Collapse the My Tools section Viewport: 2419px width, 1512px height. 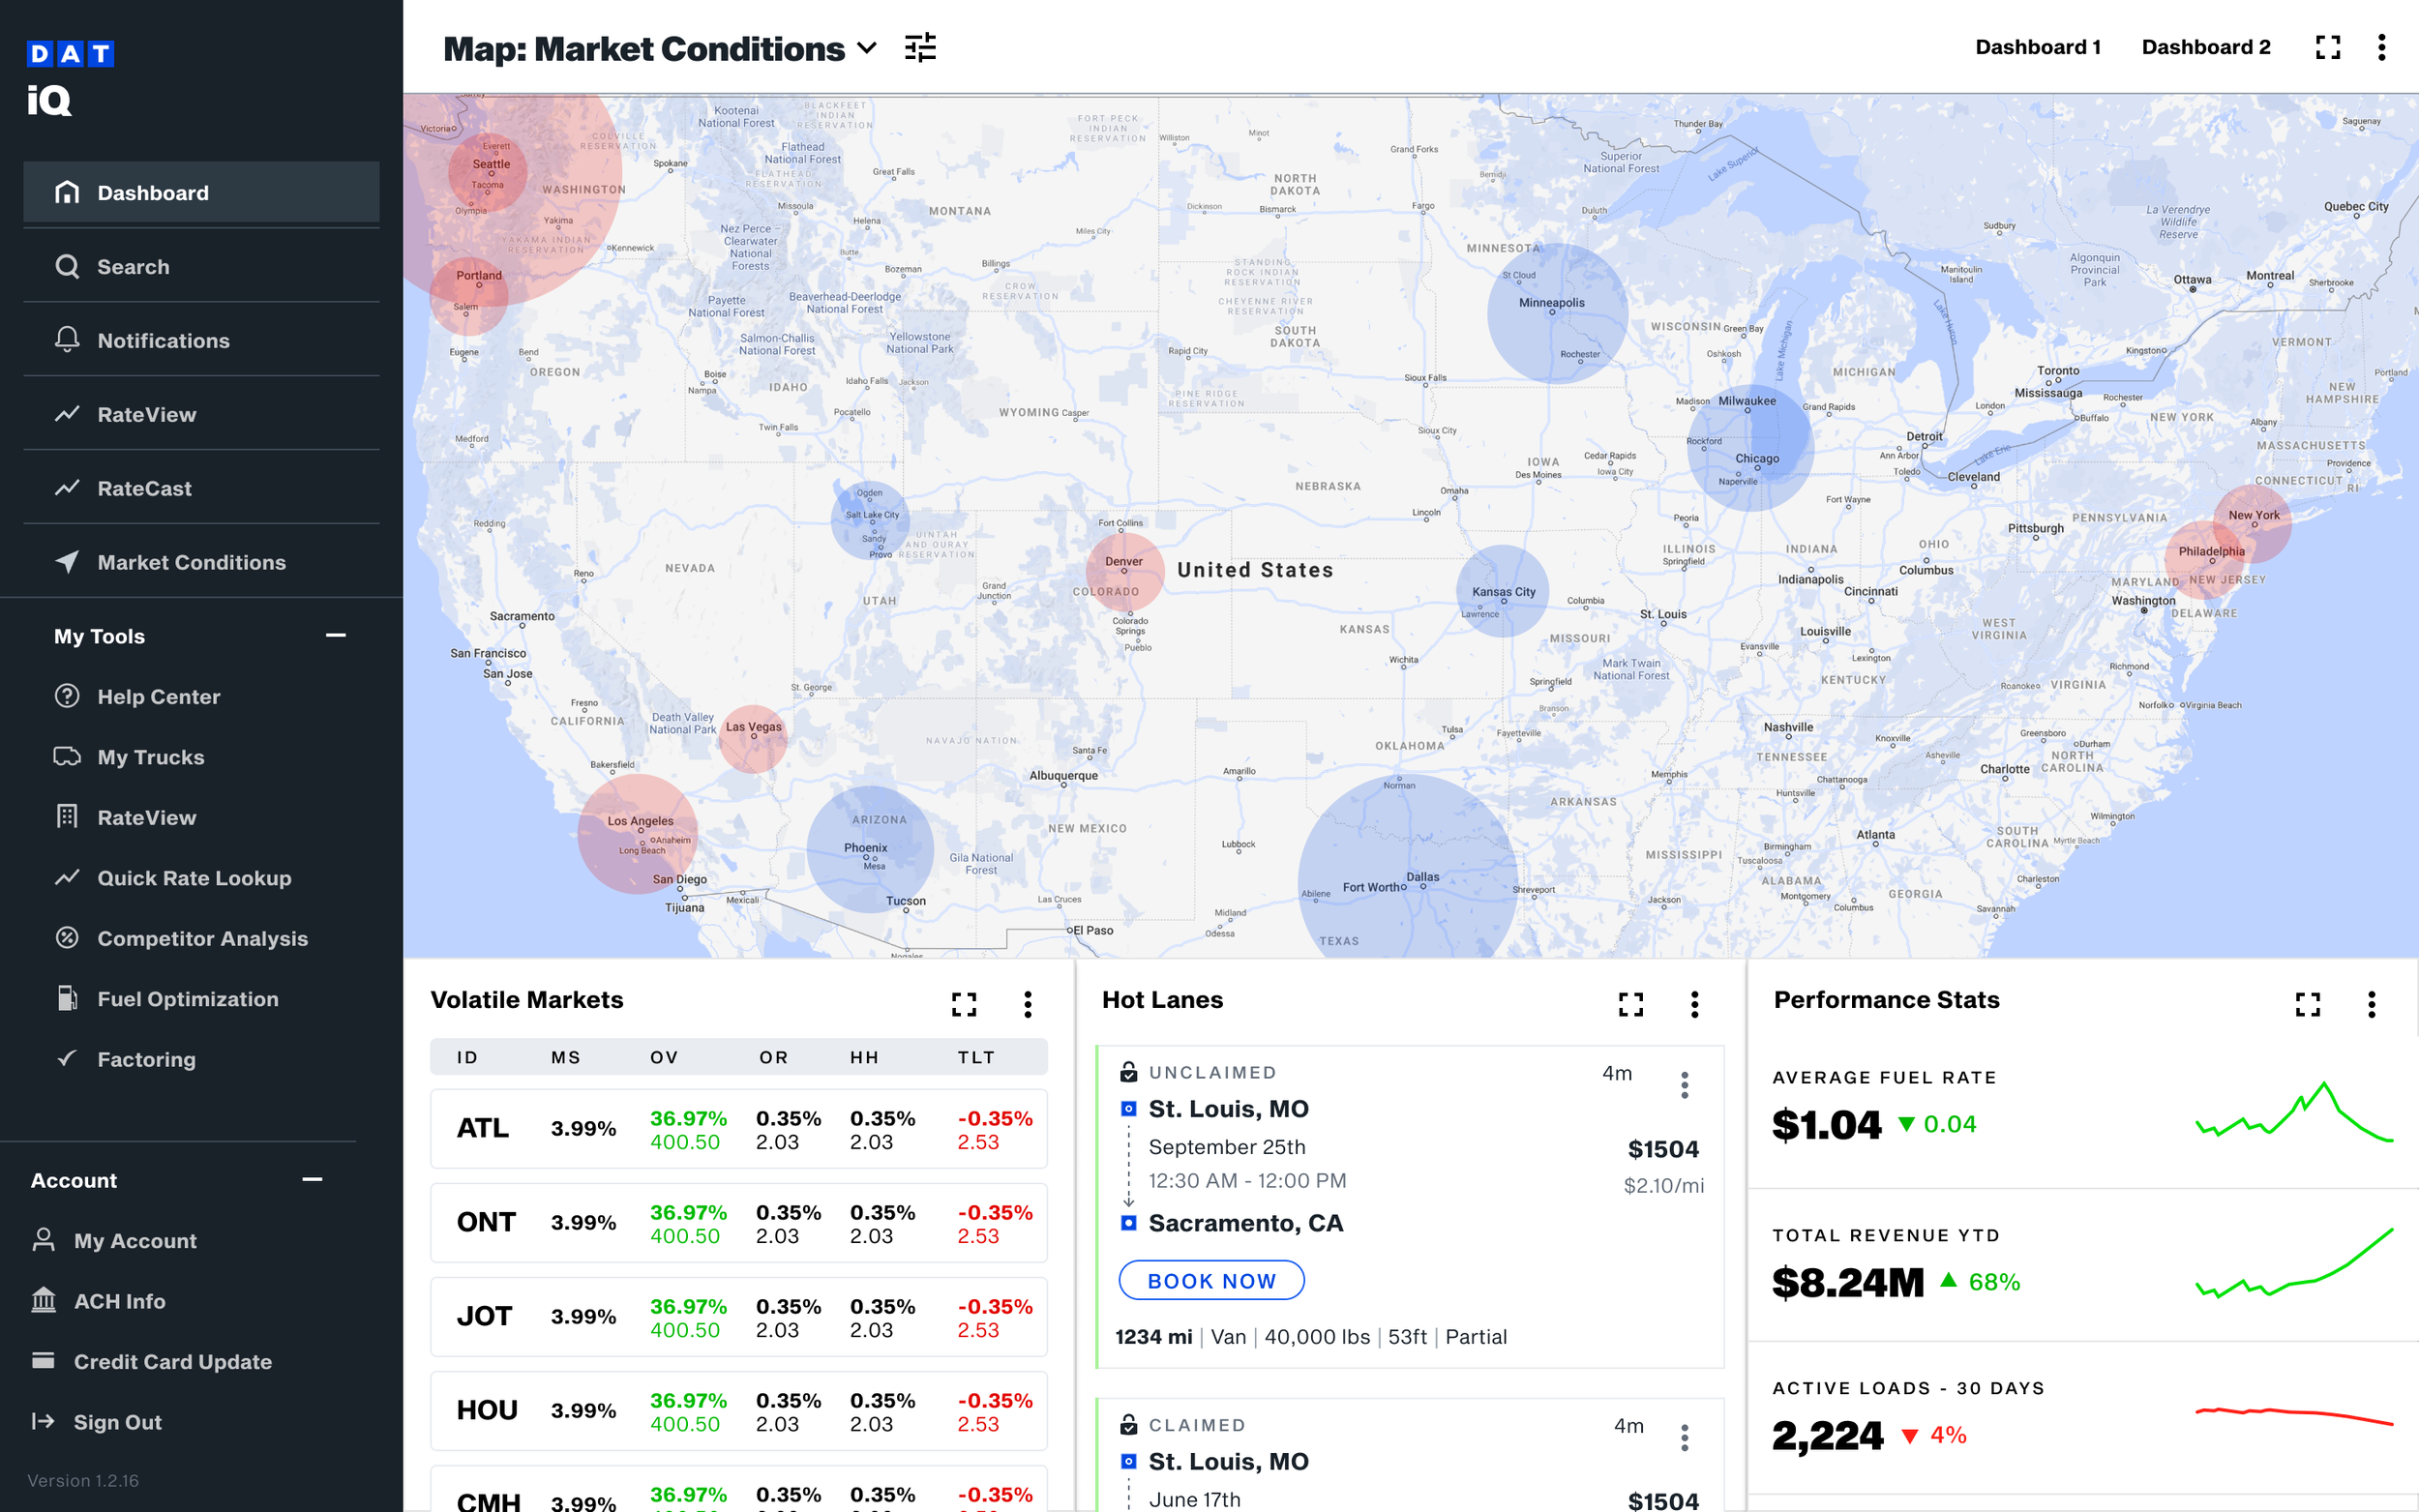tap(336, 636)
